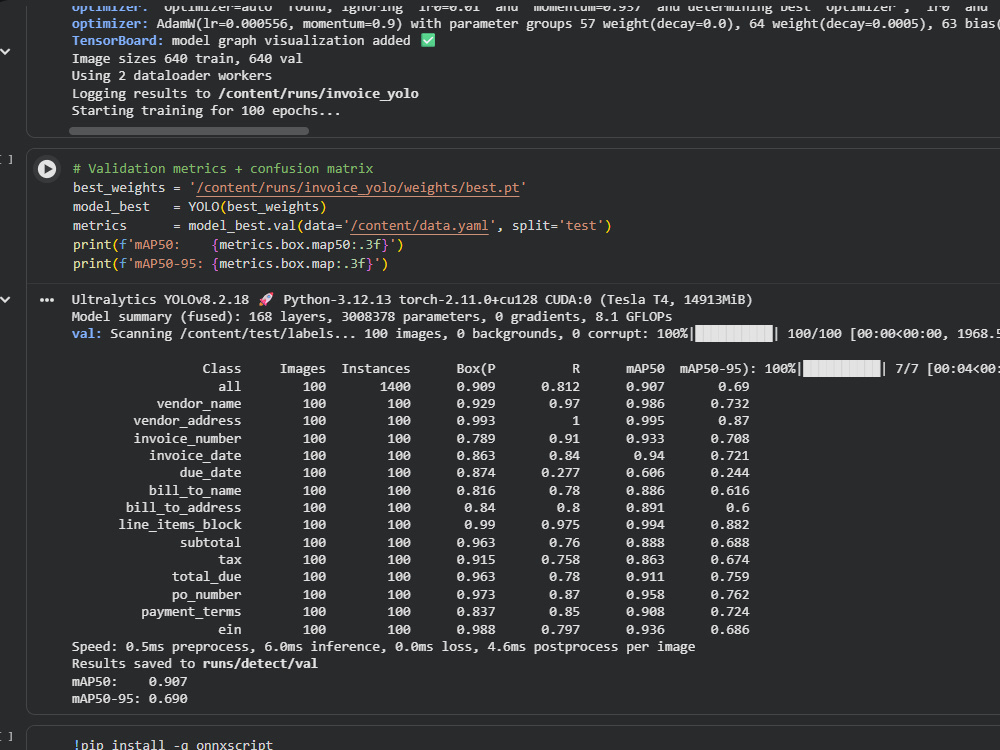1000x750 pixels.
Task: Collapse the training log output chevron
Action: click(x=6, y=52)
